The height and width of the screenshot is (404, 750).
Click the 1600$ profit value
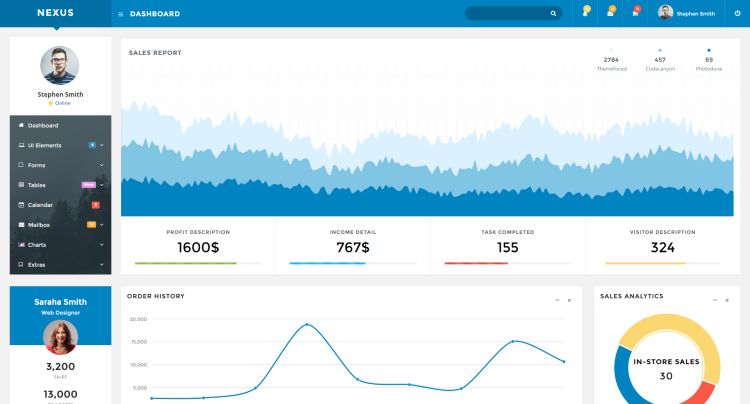198,247
